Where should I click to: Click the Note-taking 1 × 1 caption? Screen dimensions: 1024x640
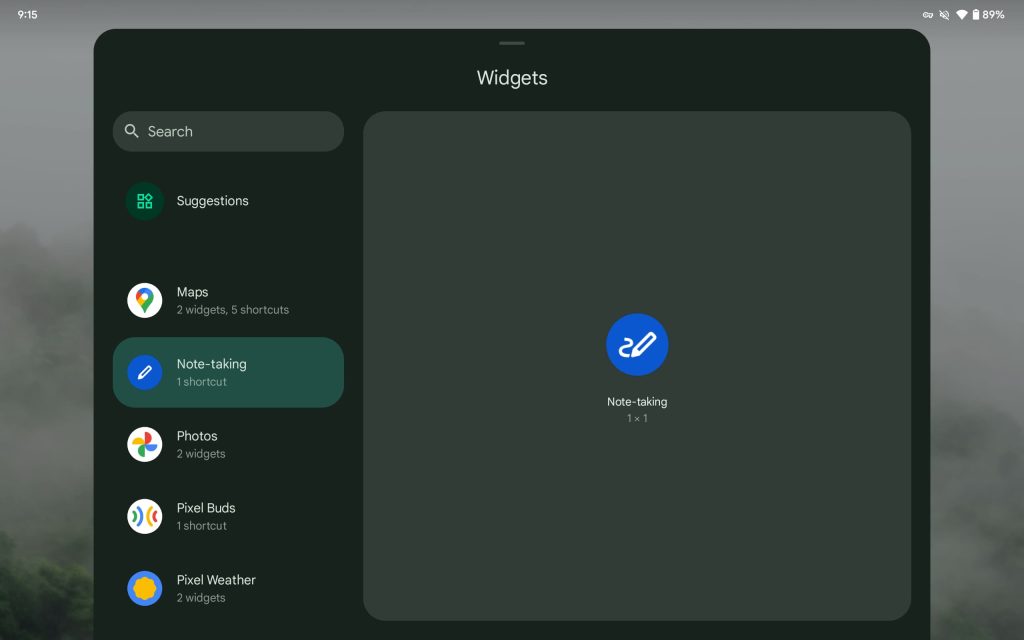[x=637, y=410]
